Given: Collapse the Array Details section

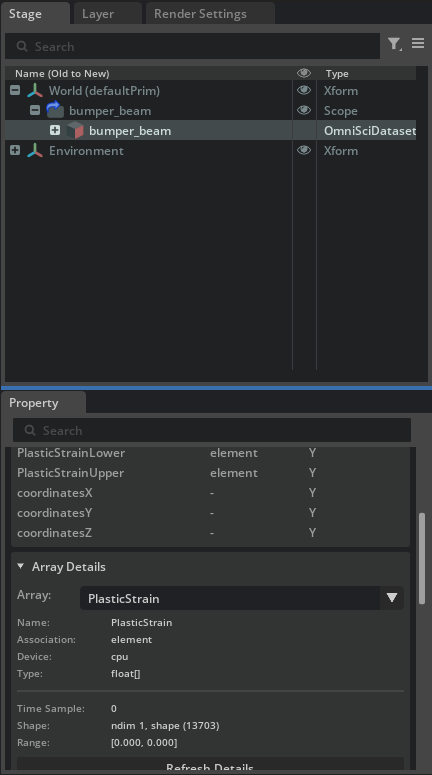Looking at the screenshot, I should [21, 566].
